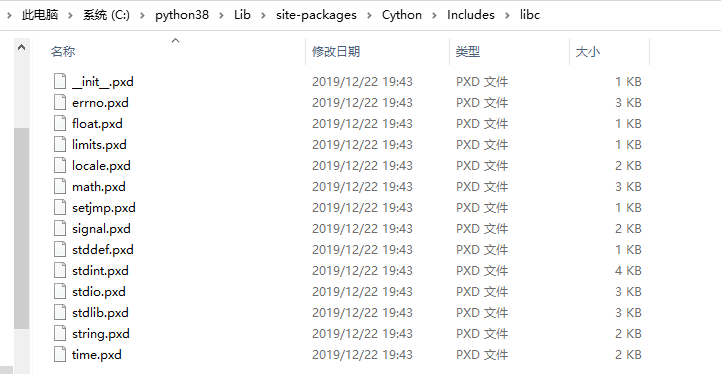
Task: Select the stdlib.pxd file name
Action: click(x=100, y=313)
